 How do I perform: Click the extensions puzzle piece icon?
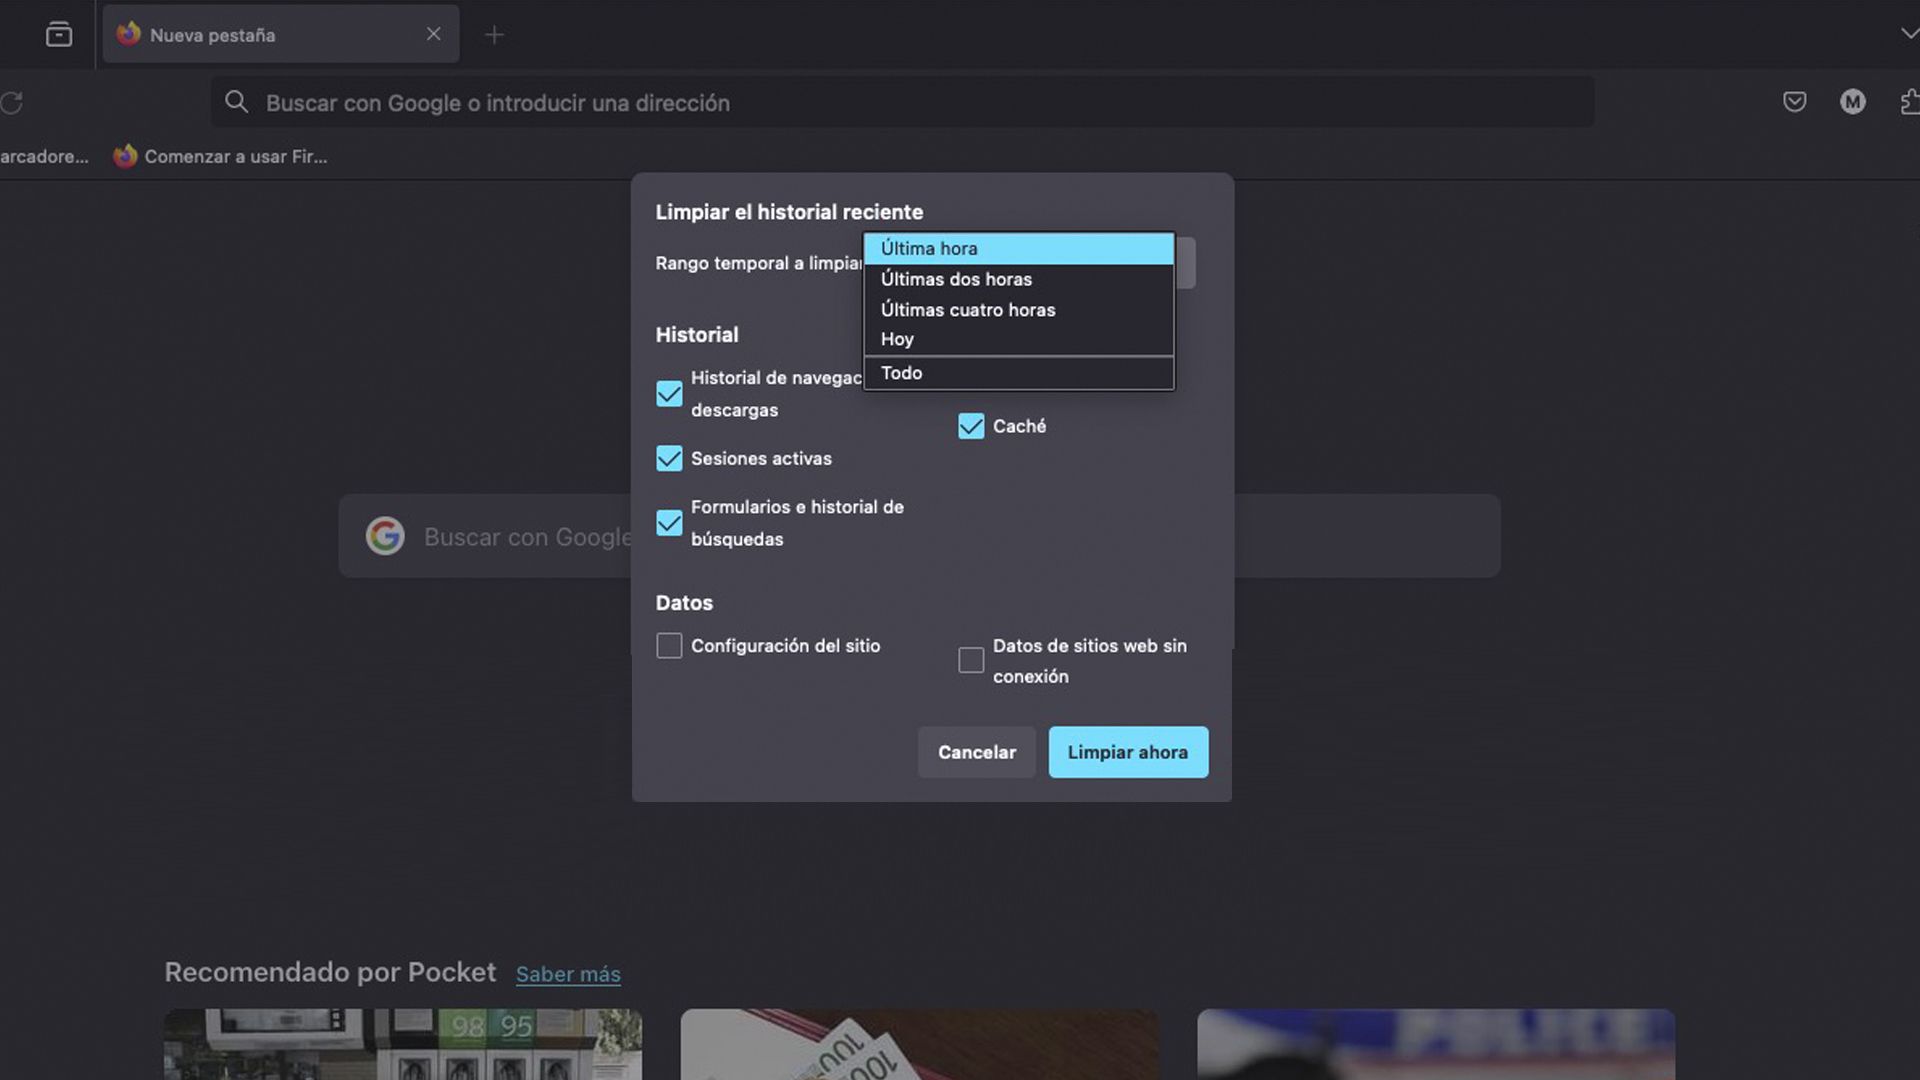pyautogui.click(x=1908, y=101)
